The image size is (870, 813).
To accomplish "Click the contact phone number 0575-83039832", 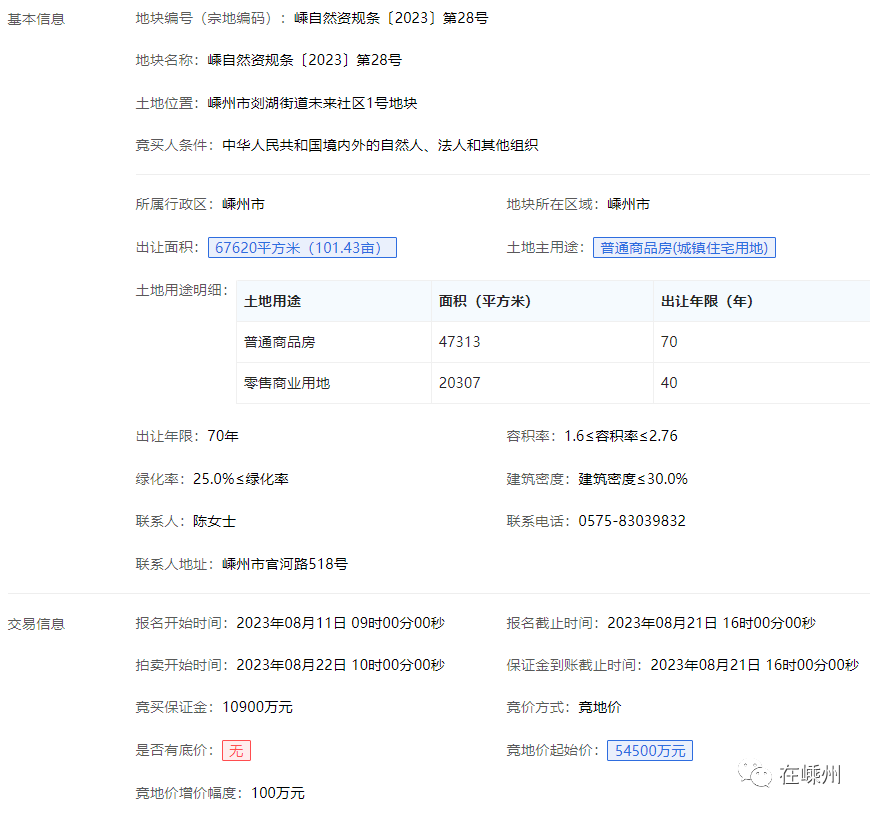I will (x=632, y=521).
